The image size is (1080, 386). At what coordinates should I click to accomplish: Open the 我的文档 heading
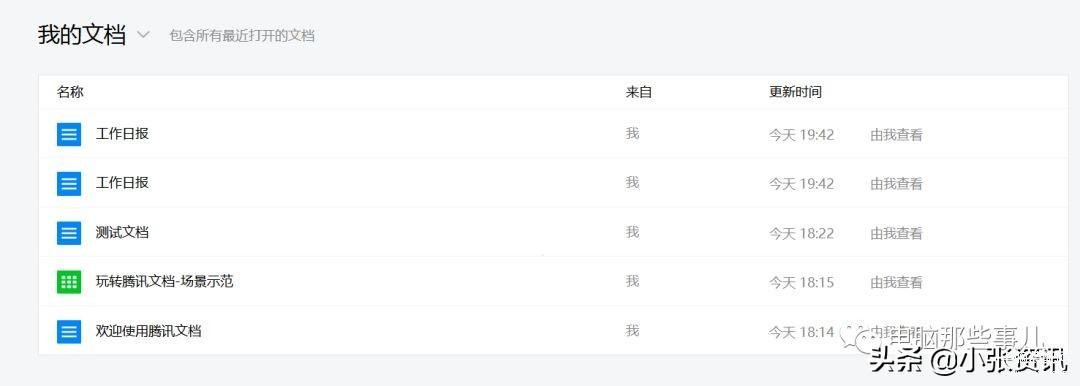coord(81,34)
